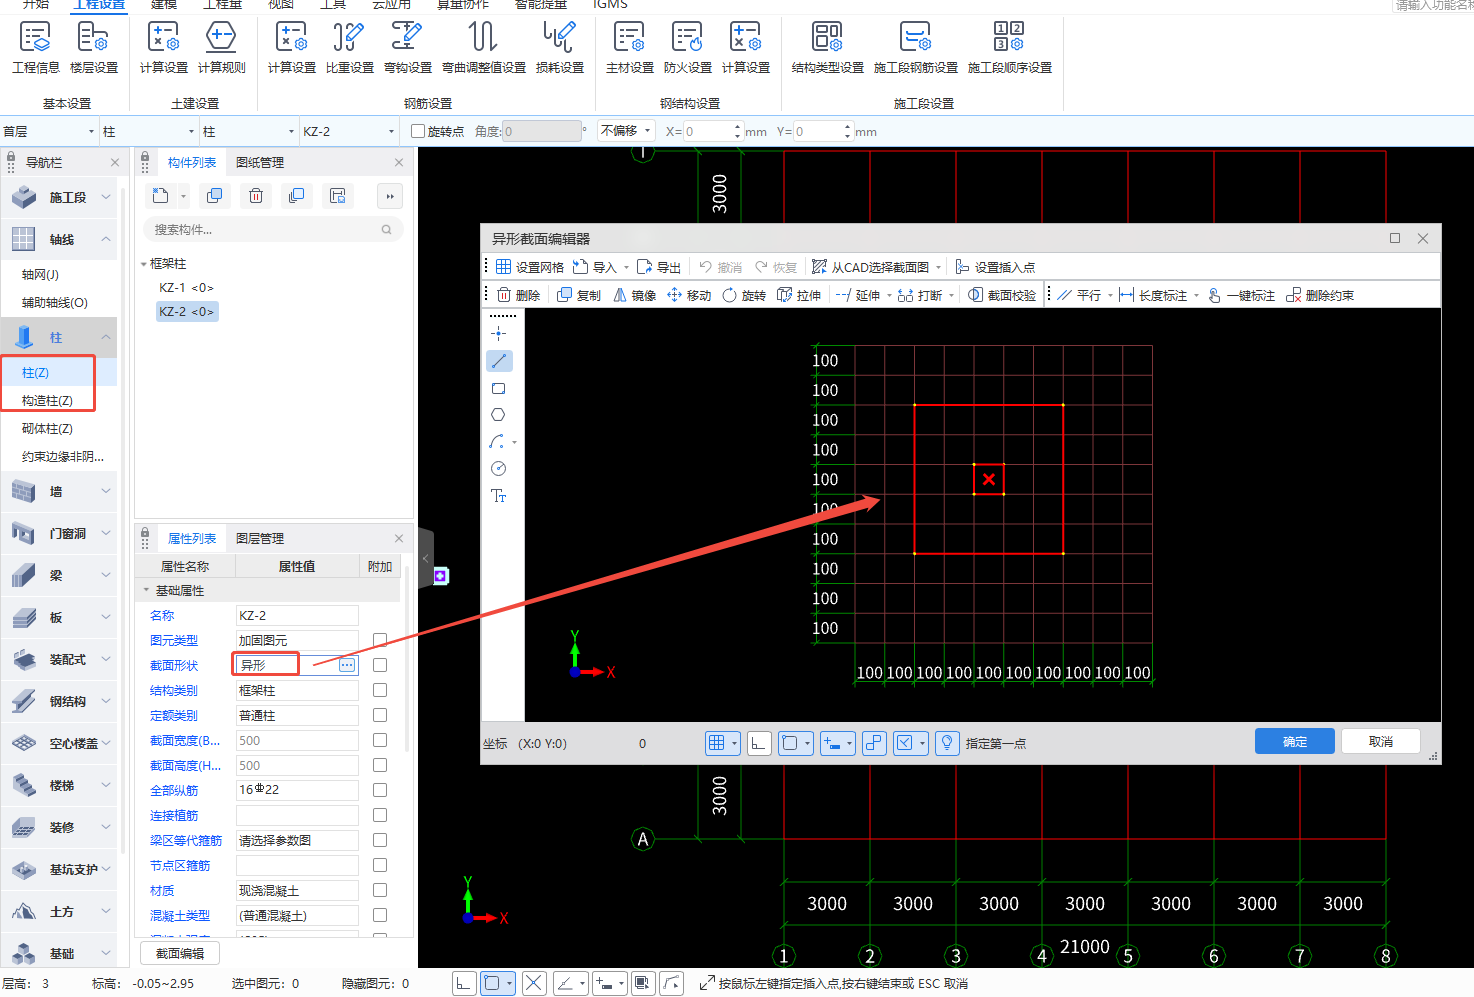Select the circle tool in section editor

499,469
